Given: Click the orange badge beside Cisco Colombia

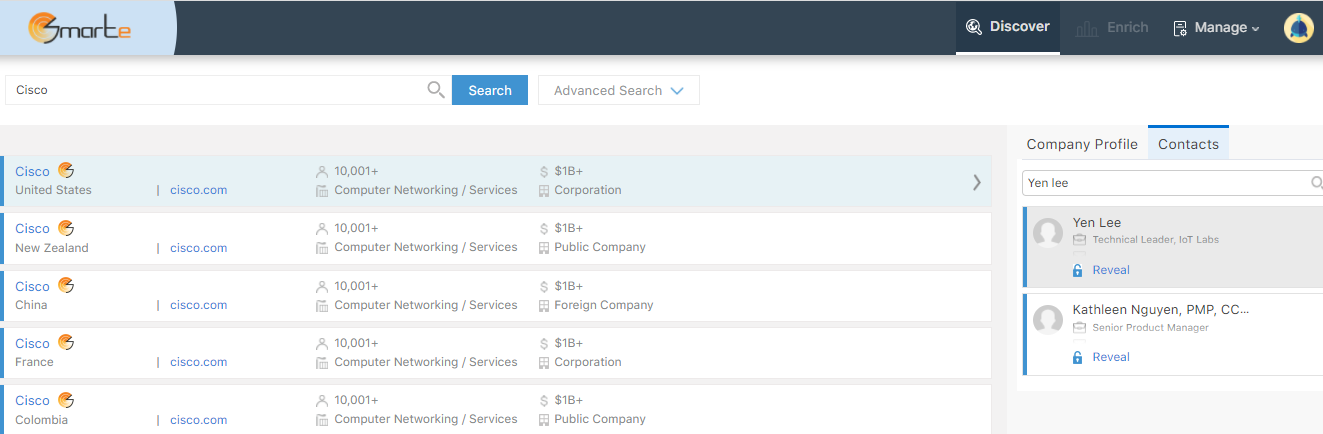Looking at the screenshot, I should [66, 400].
